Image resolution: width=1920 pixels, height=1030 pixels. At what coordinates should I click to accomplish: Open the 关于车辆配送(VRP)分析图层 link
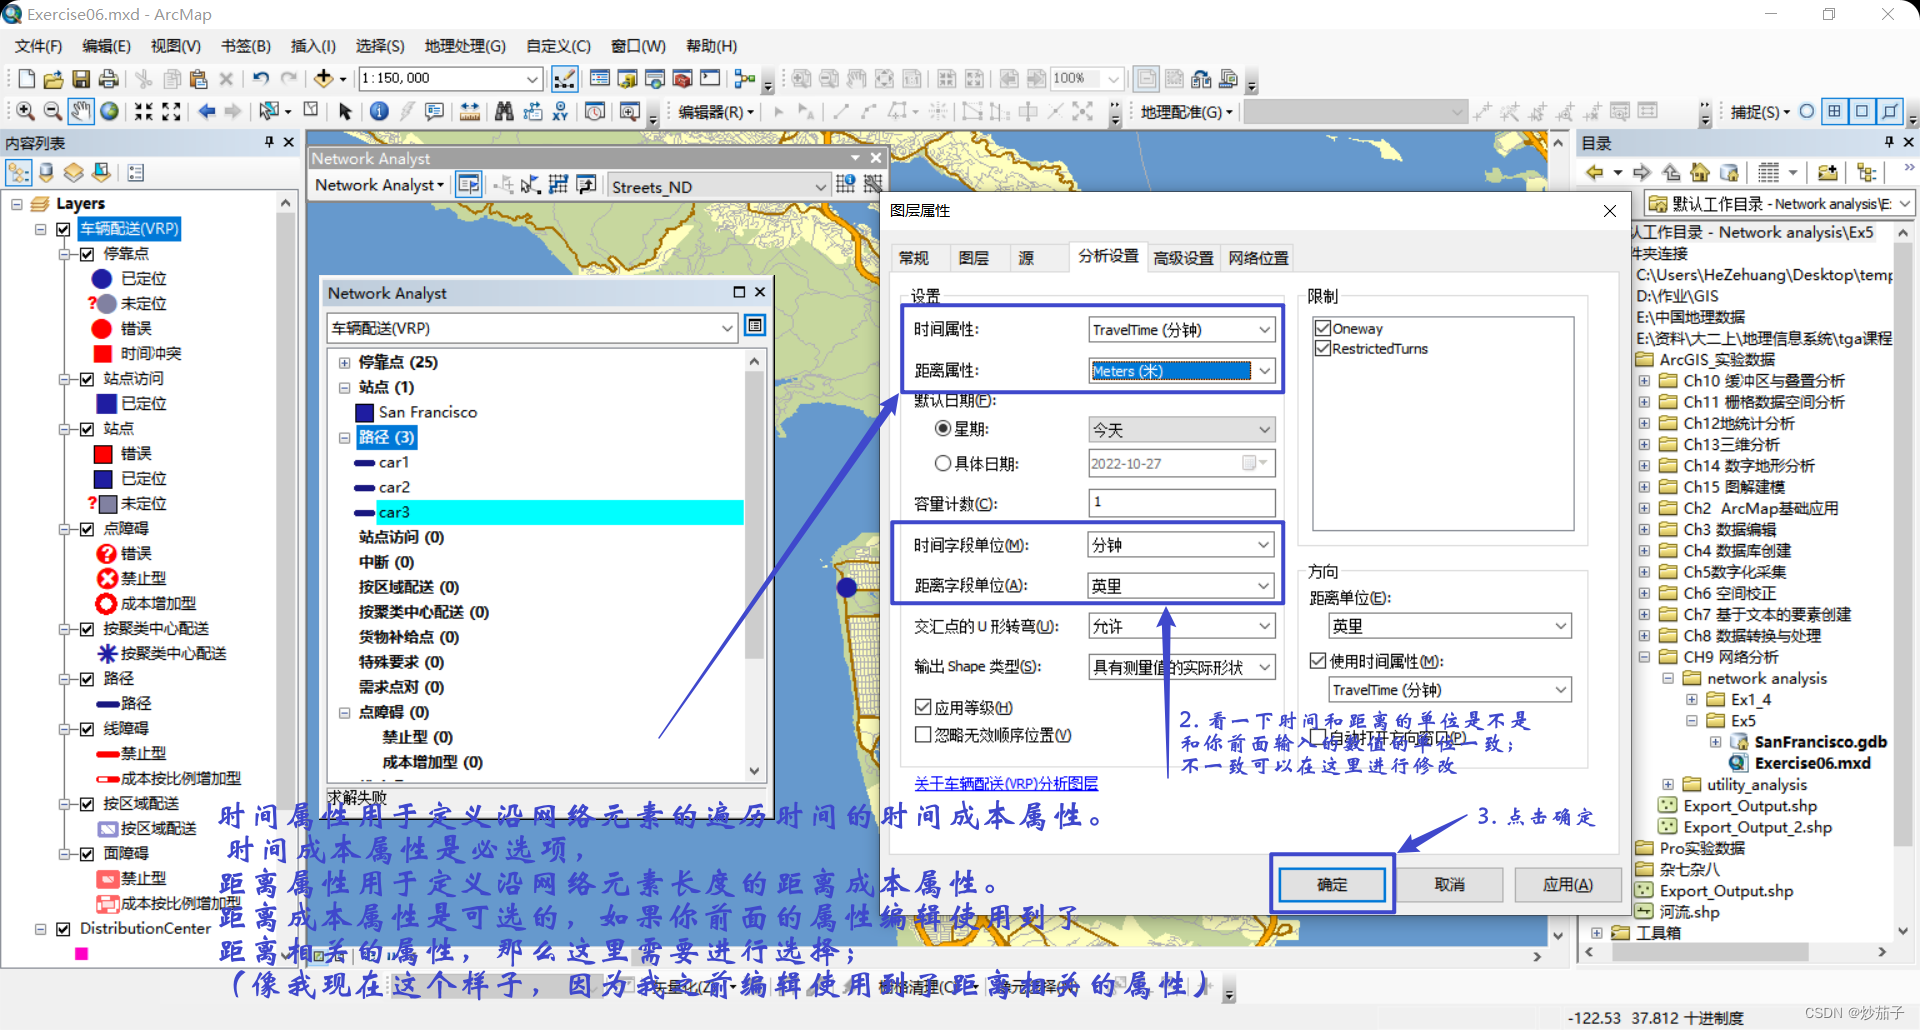click(x=1006, y=783)
